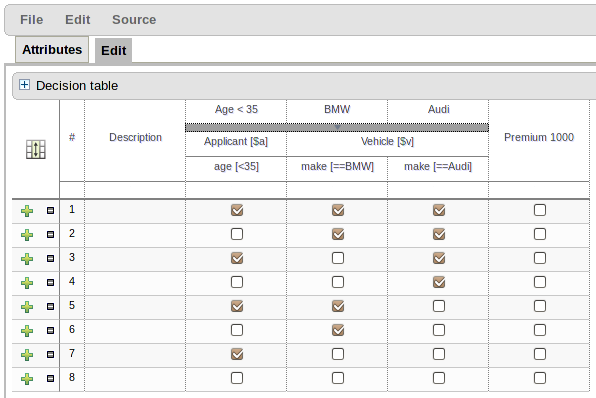Click the make [==Audi] field header
Image resolution: width=596 pixels, height=398 pixels.
coord(438,166)
